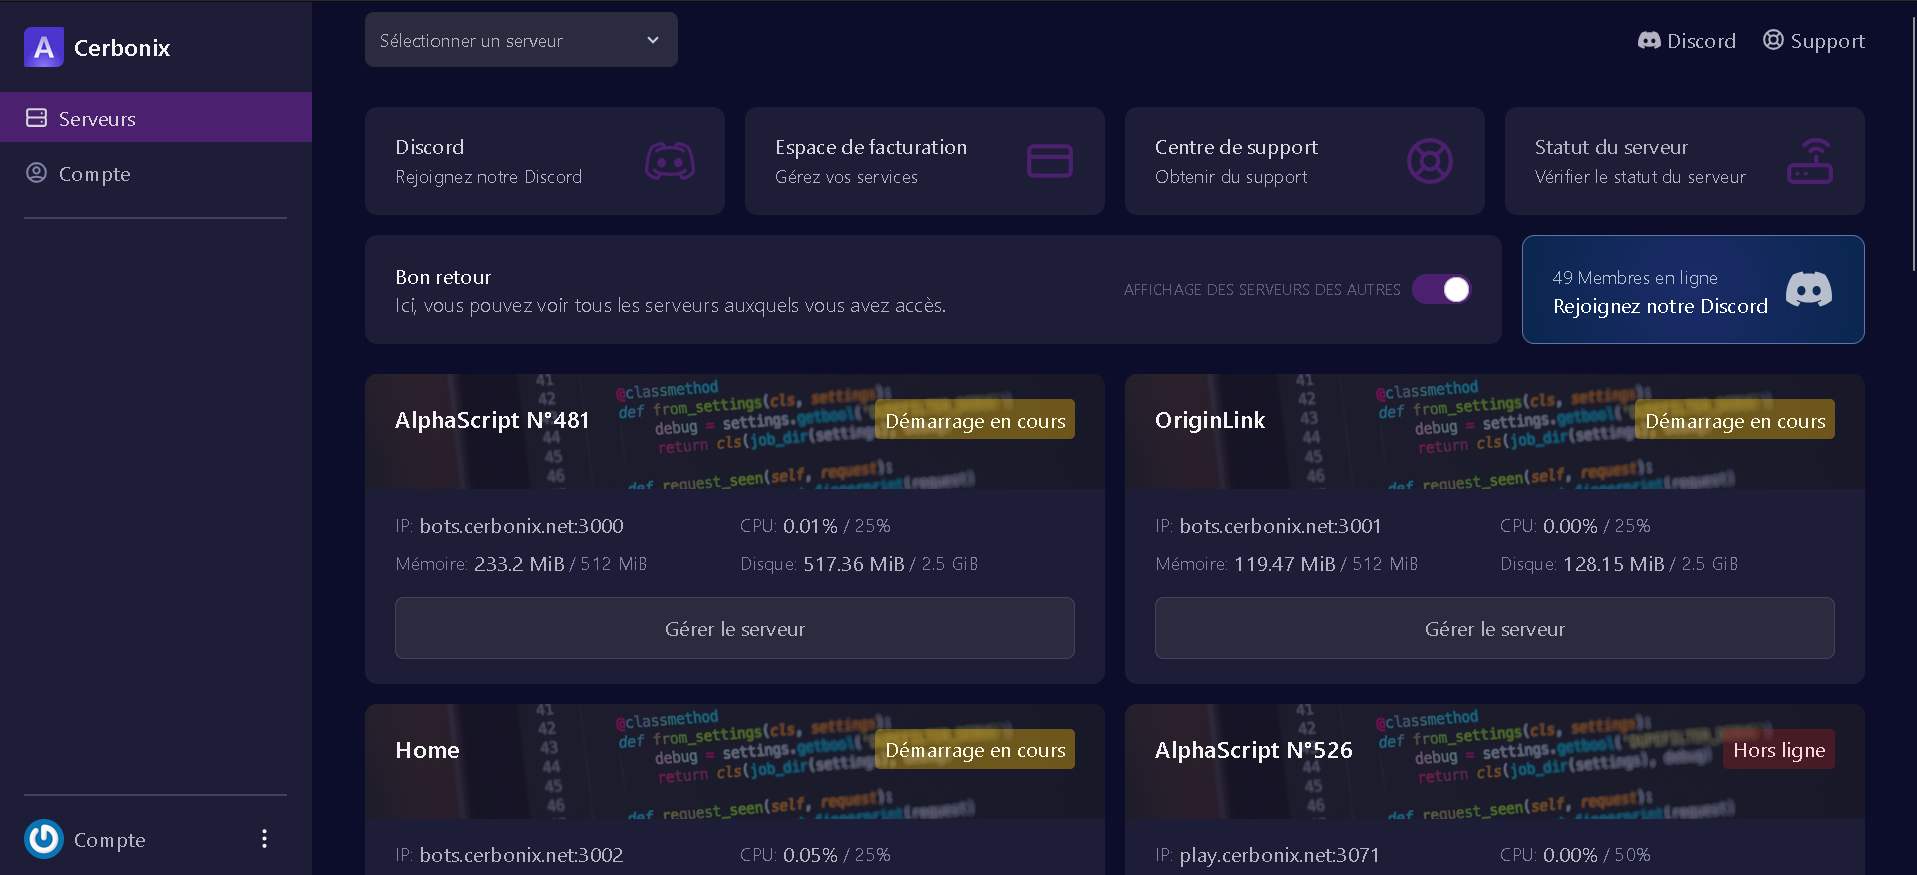Click the Support lifebuoy icon in top bar
Image resolution: width=1917 pixels, height=875 pixels.
(1773, 40)
